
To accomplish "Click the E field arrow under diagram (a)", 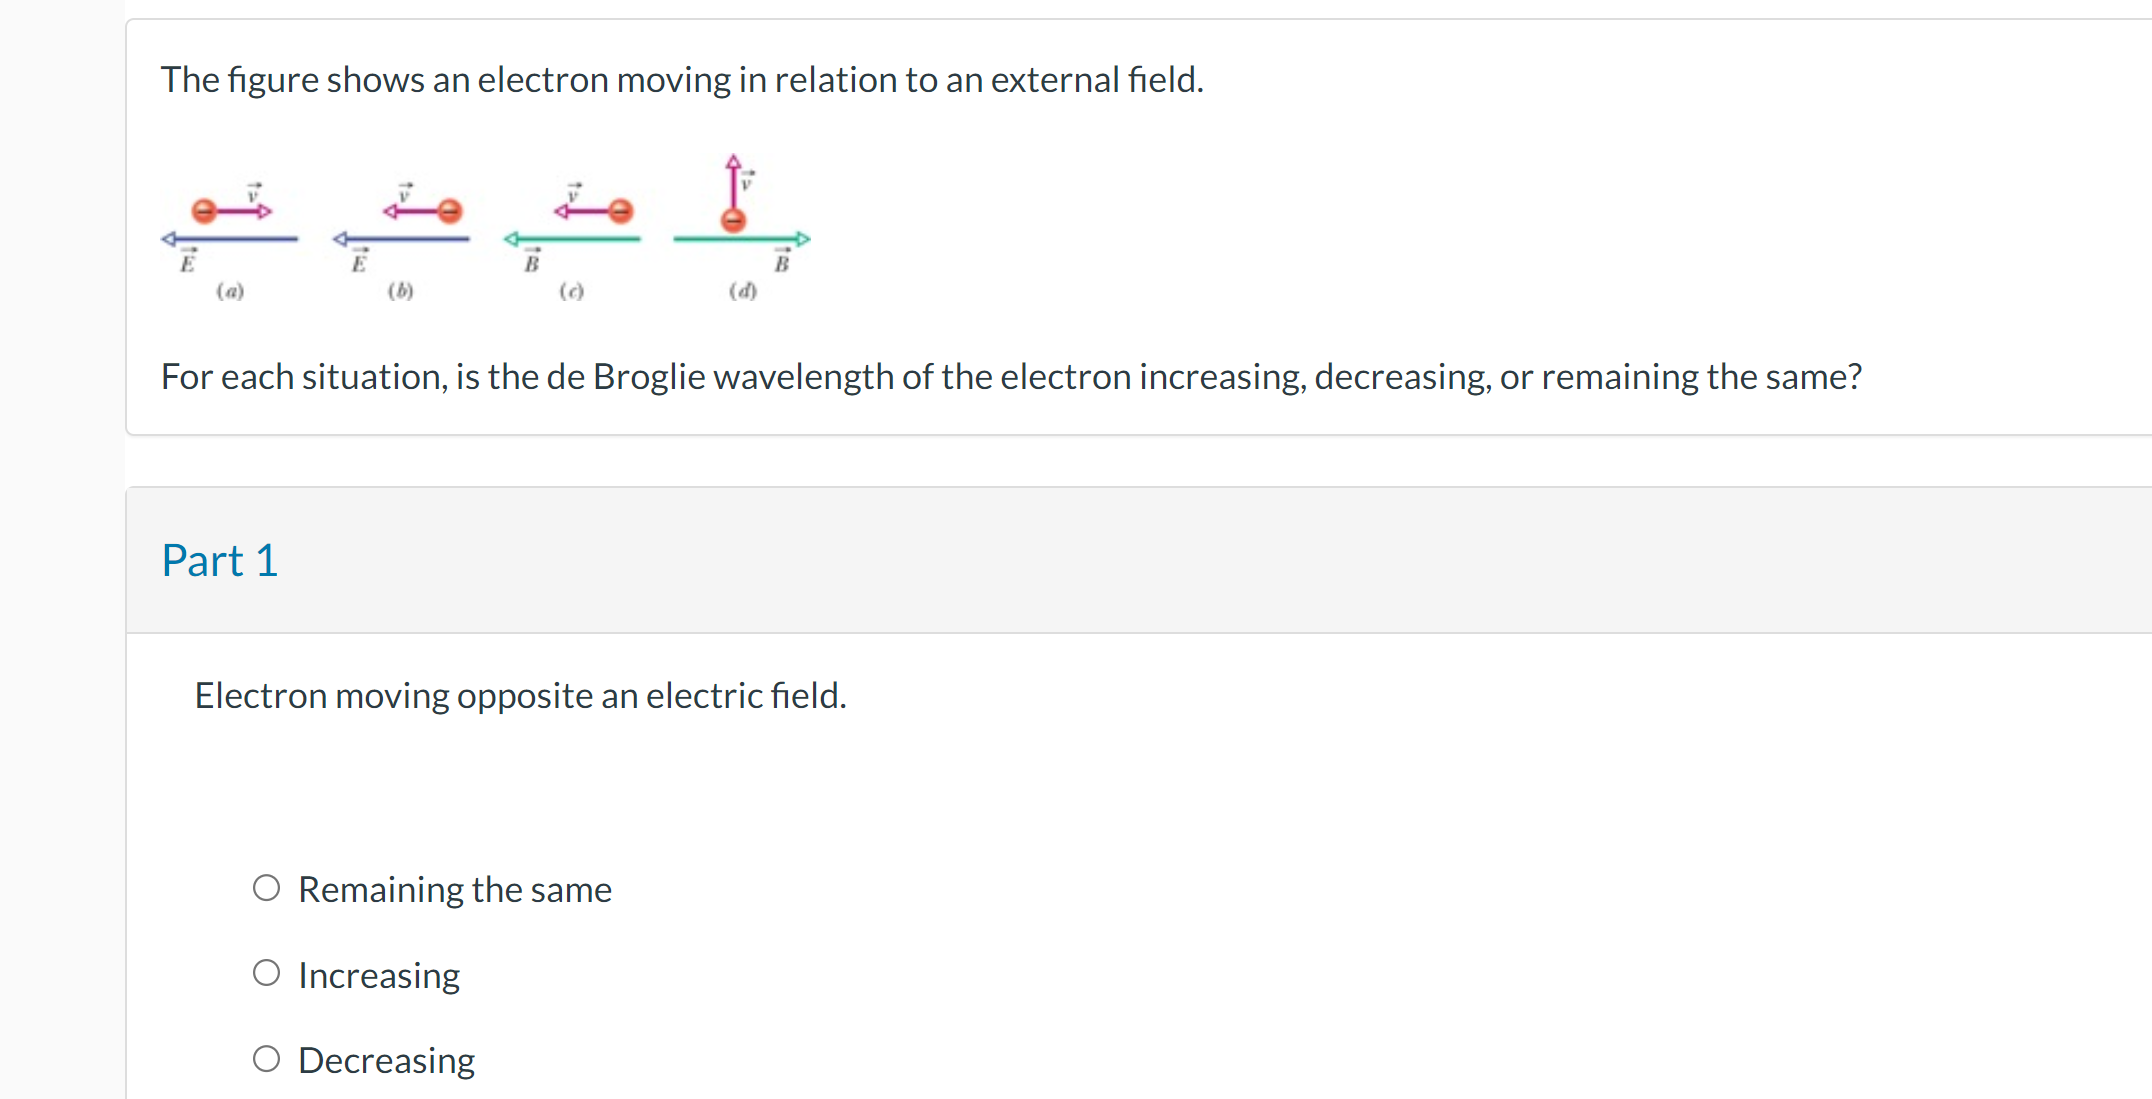I will pos(230,239).
